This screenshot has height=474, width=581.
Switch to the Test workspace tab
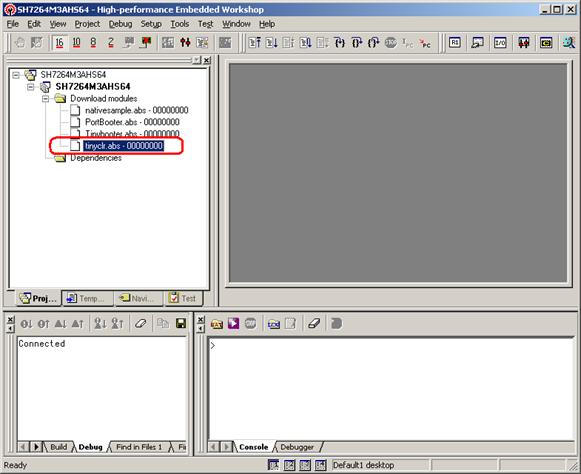point(183,298)
